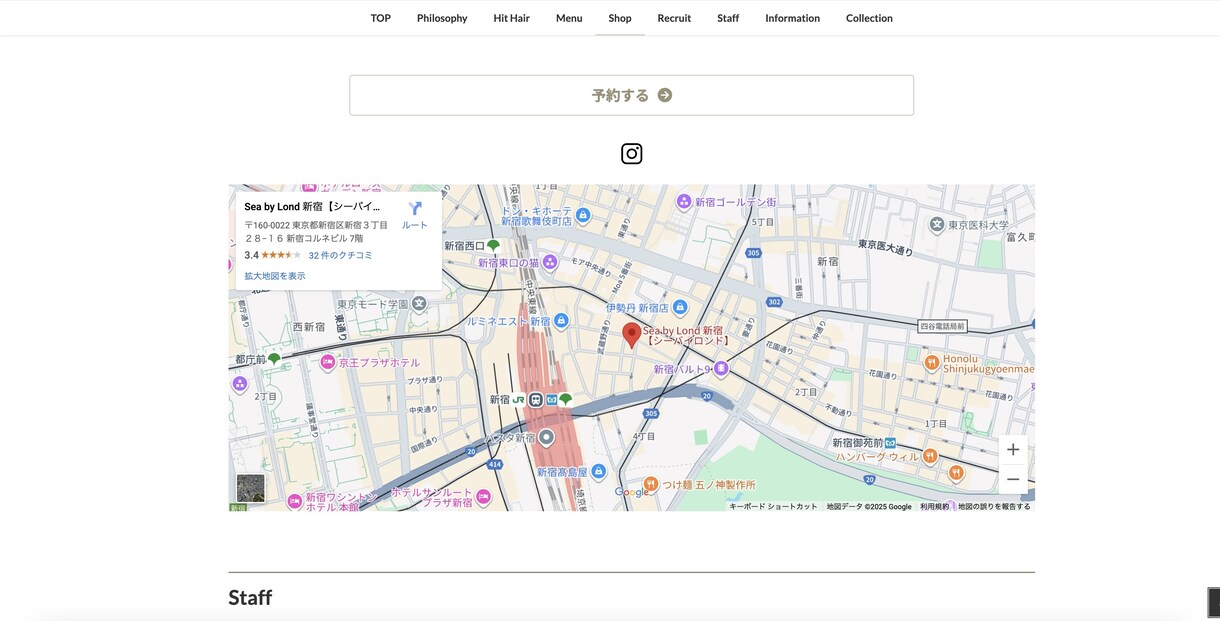Screen dimensions: 1220x621
Task: Click the 東京モード学園 school icon
Action: [420, 303]
